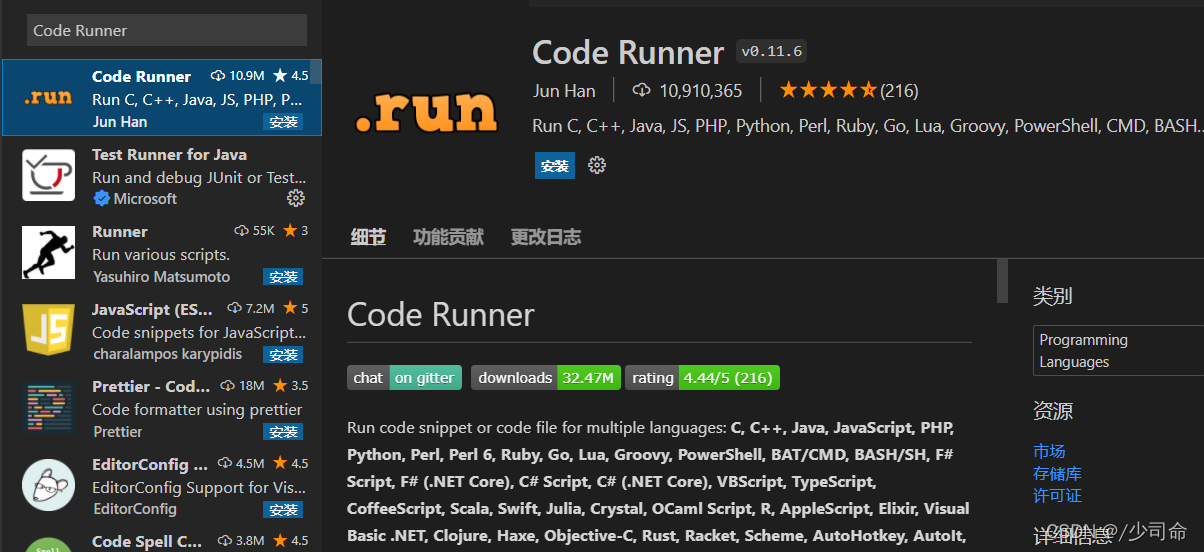Click the Code Spell Checker extension icon

48,545
